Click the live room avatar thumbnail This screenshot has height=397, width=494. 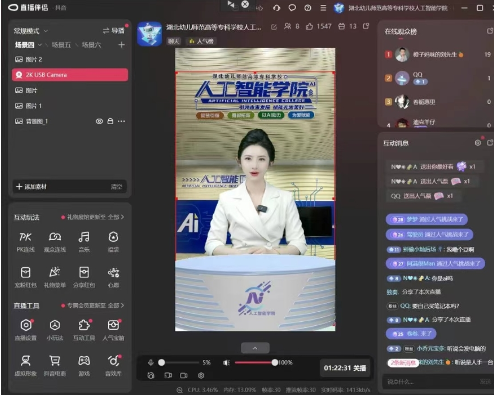coord(149,34)
